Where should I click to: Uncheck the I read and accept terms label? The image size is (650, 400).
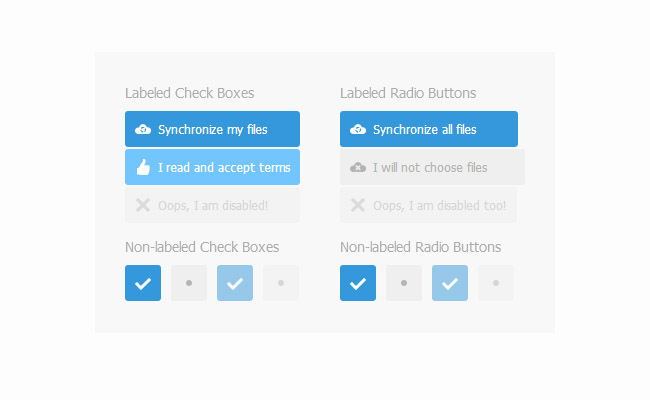pyautogui.click(x=224, y=167)
